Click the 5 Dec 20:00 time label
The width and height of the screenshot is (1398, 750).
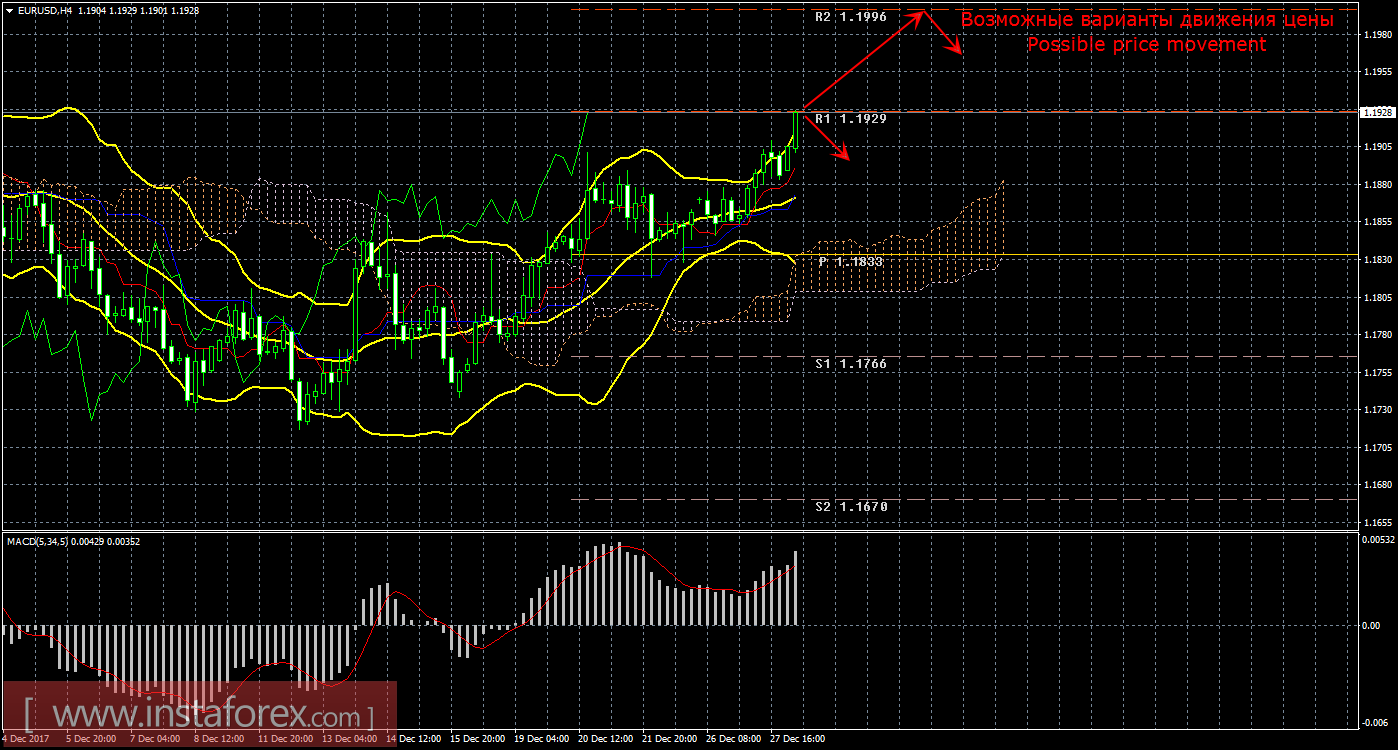tap(89, 739)
